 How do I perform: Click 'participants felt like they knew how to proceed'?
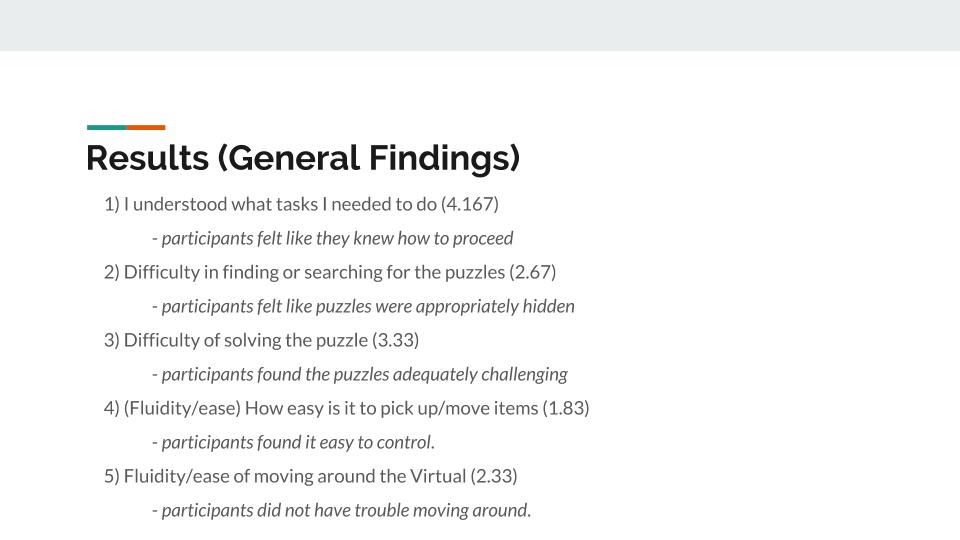[x=332, y=238]
